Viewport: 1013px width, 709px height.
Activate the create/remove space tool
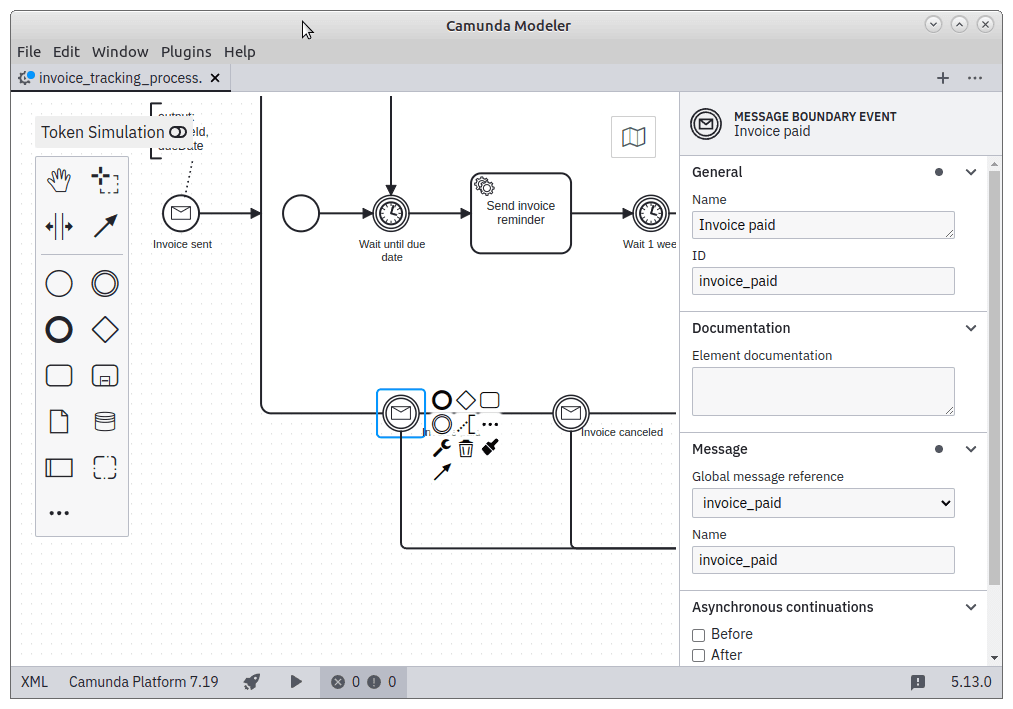click(x=59, y=226)
